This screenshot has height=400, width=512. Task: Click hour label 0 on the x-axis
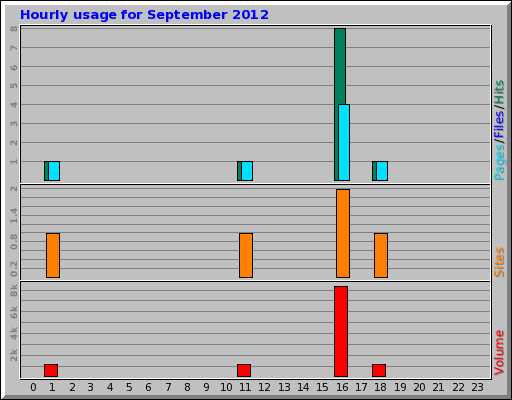(33, 387)
